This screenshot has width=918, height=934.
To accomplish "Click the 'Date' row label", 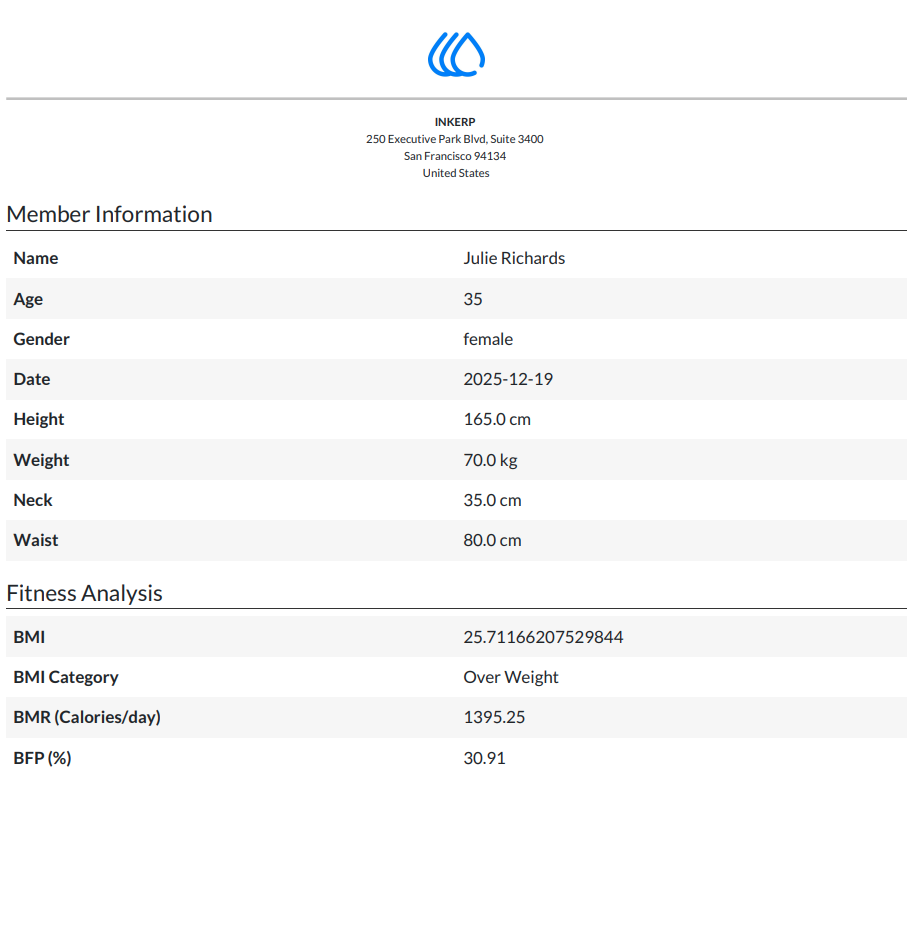I will coord(32,379).
